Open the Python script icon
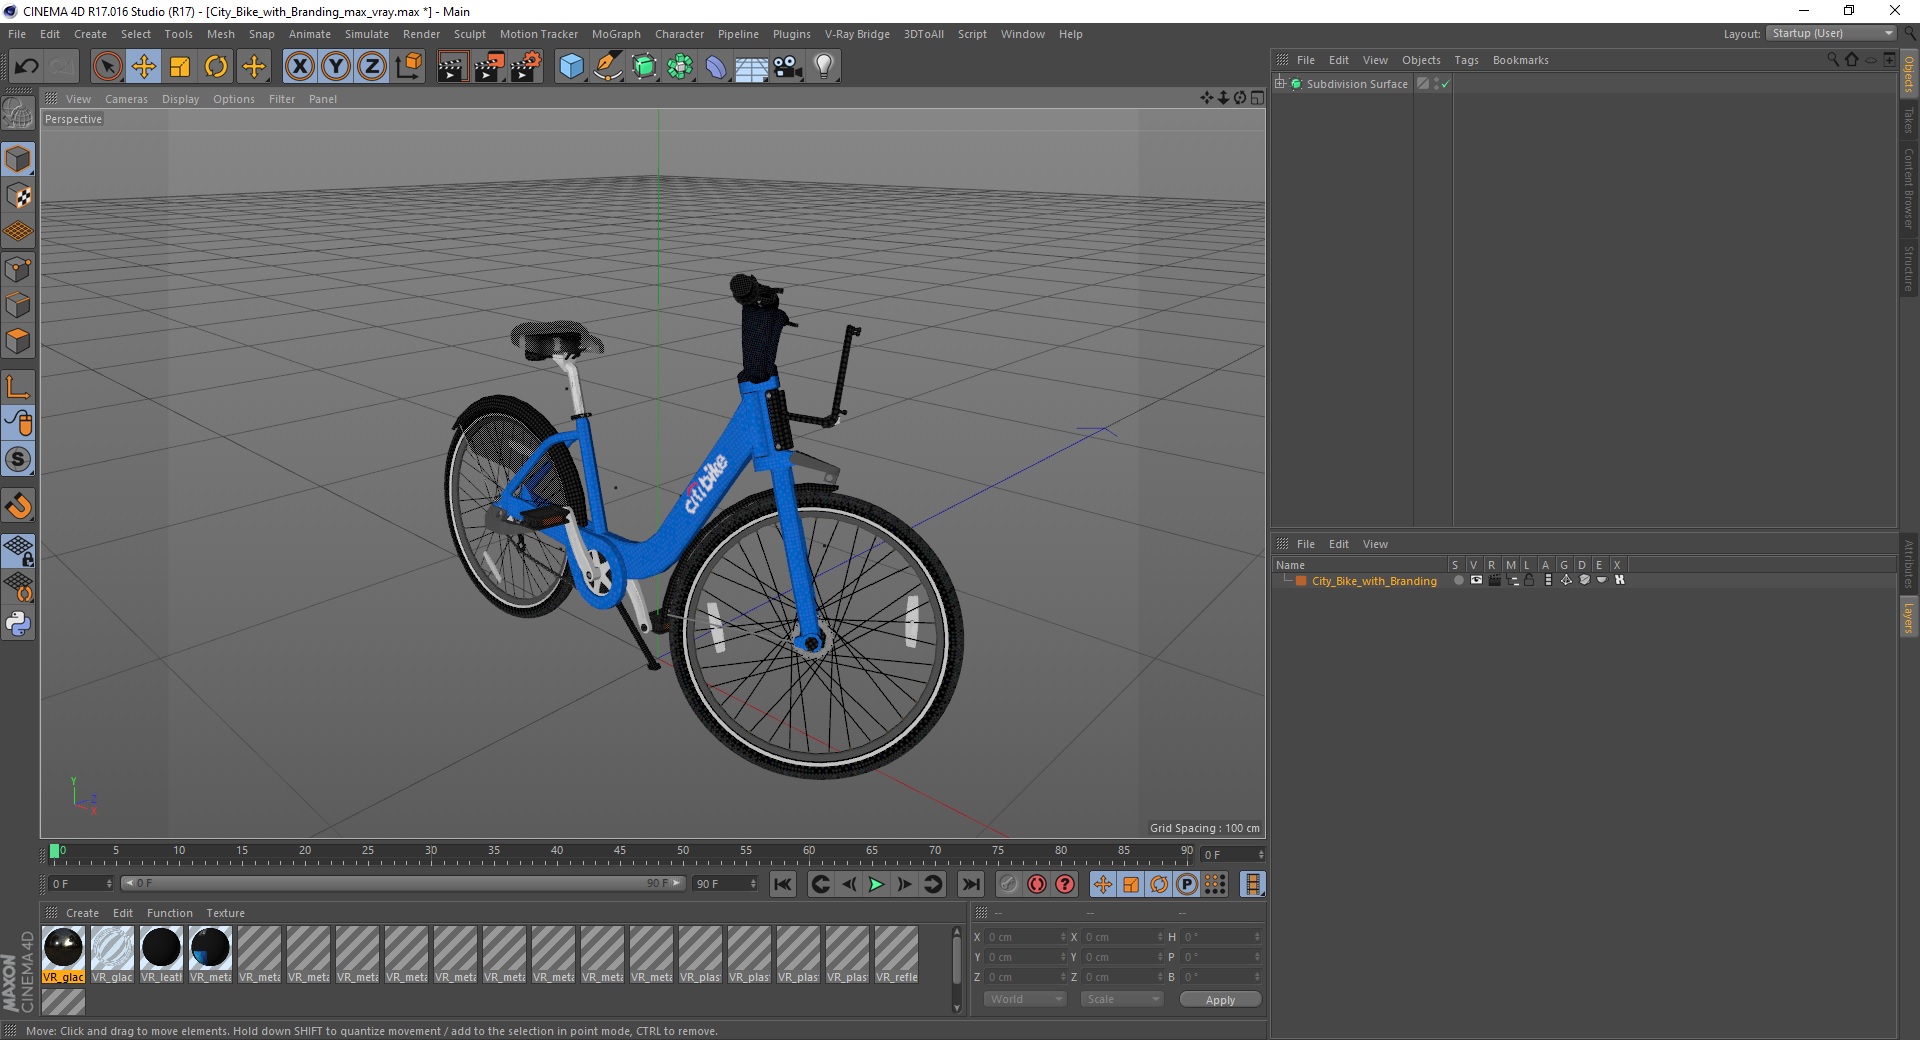The image size is (1920, 1040). 18,624
